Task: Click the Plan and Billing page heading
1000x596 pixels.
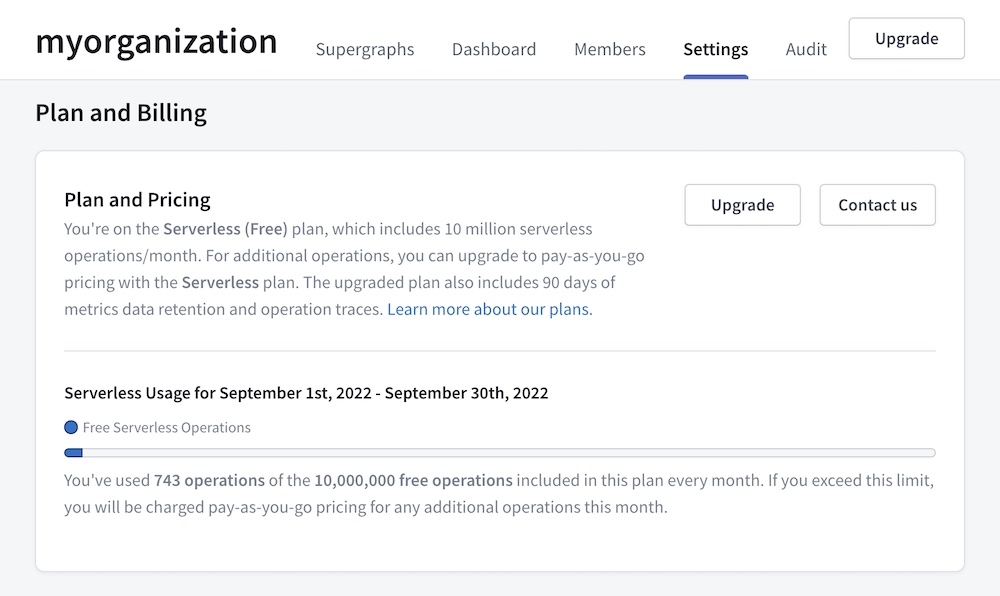Action: (120, 113)
